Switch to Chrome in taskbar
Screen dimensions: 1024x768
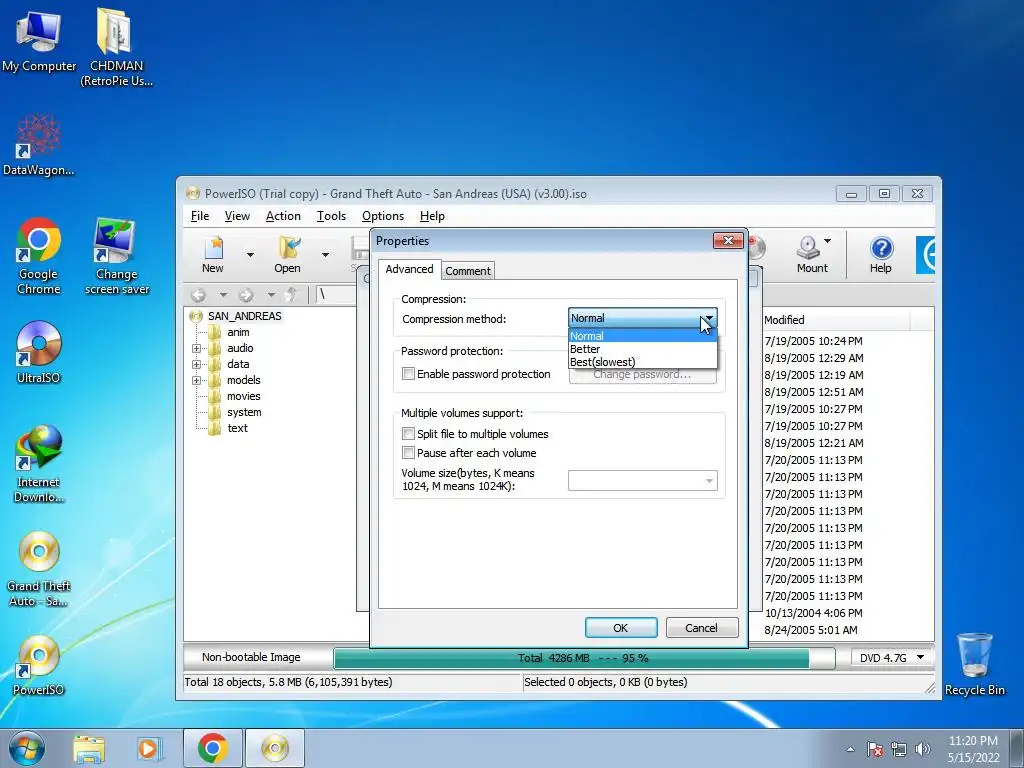tap(212, 748)
